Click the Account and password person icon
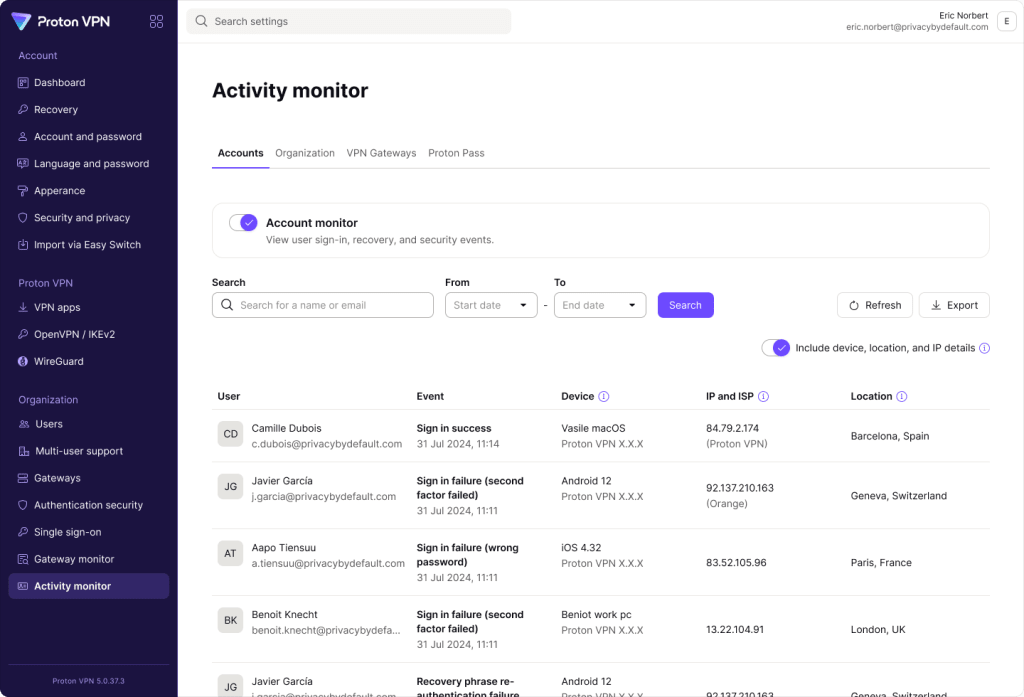 pyautogui.click(x=23, y=137)
